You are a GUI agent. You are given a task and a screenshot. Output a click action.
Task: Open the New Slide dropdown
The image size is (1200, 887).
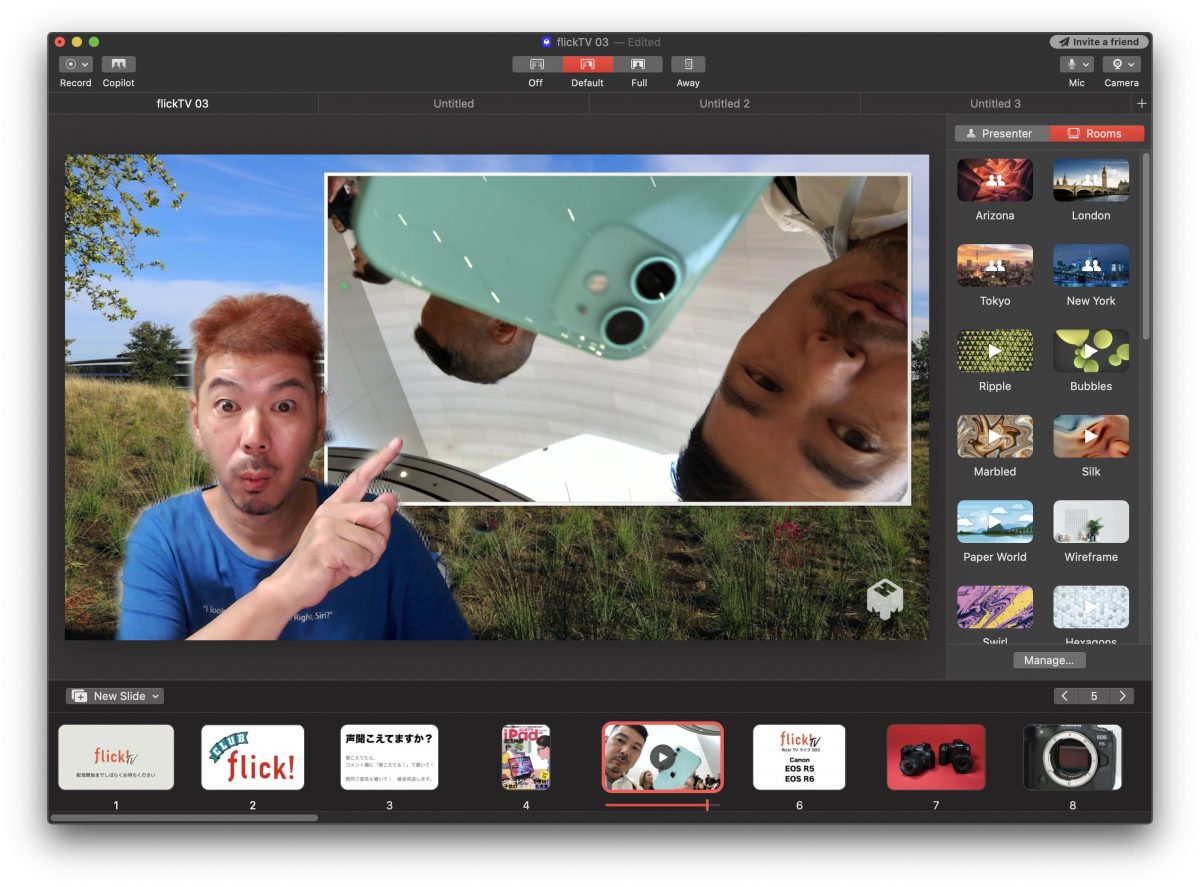115,696
